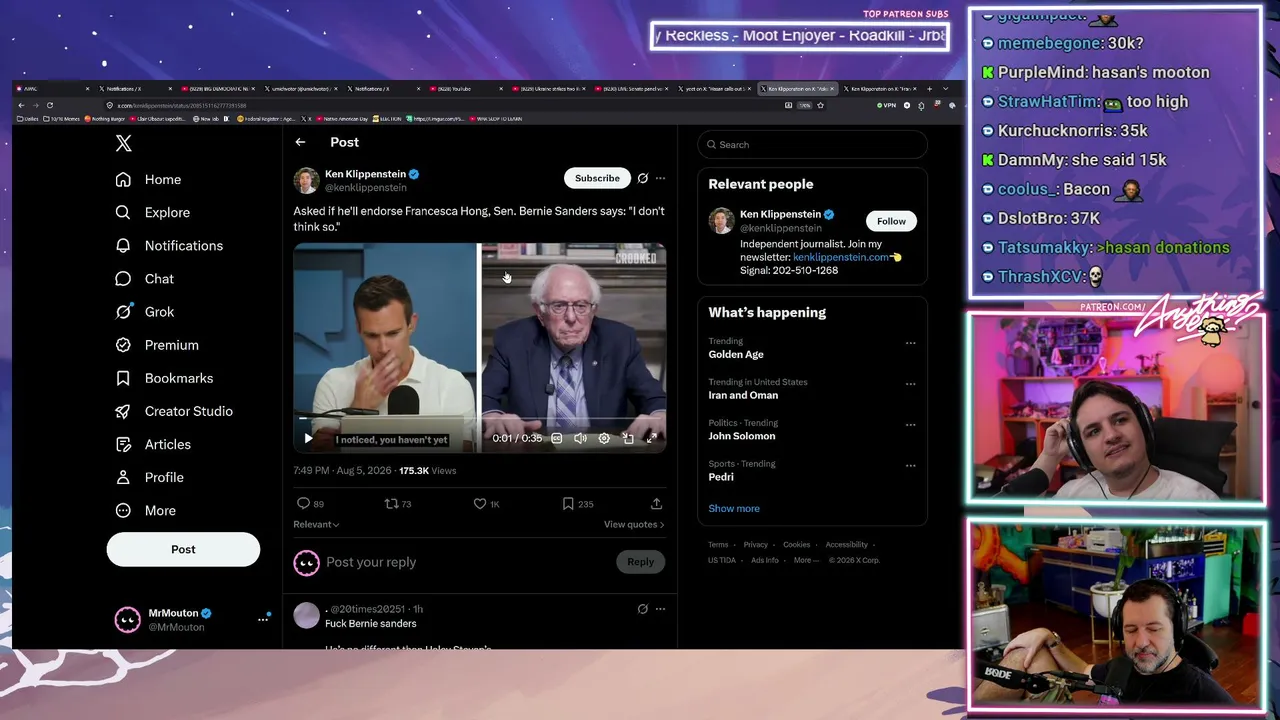Open options for the @20times20251 reply

[660, 609]
